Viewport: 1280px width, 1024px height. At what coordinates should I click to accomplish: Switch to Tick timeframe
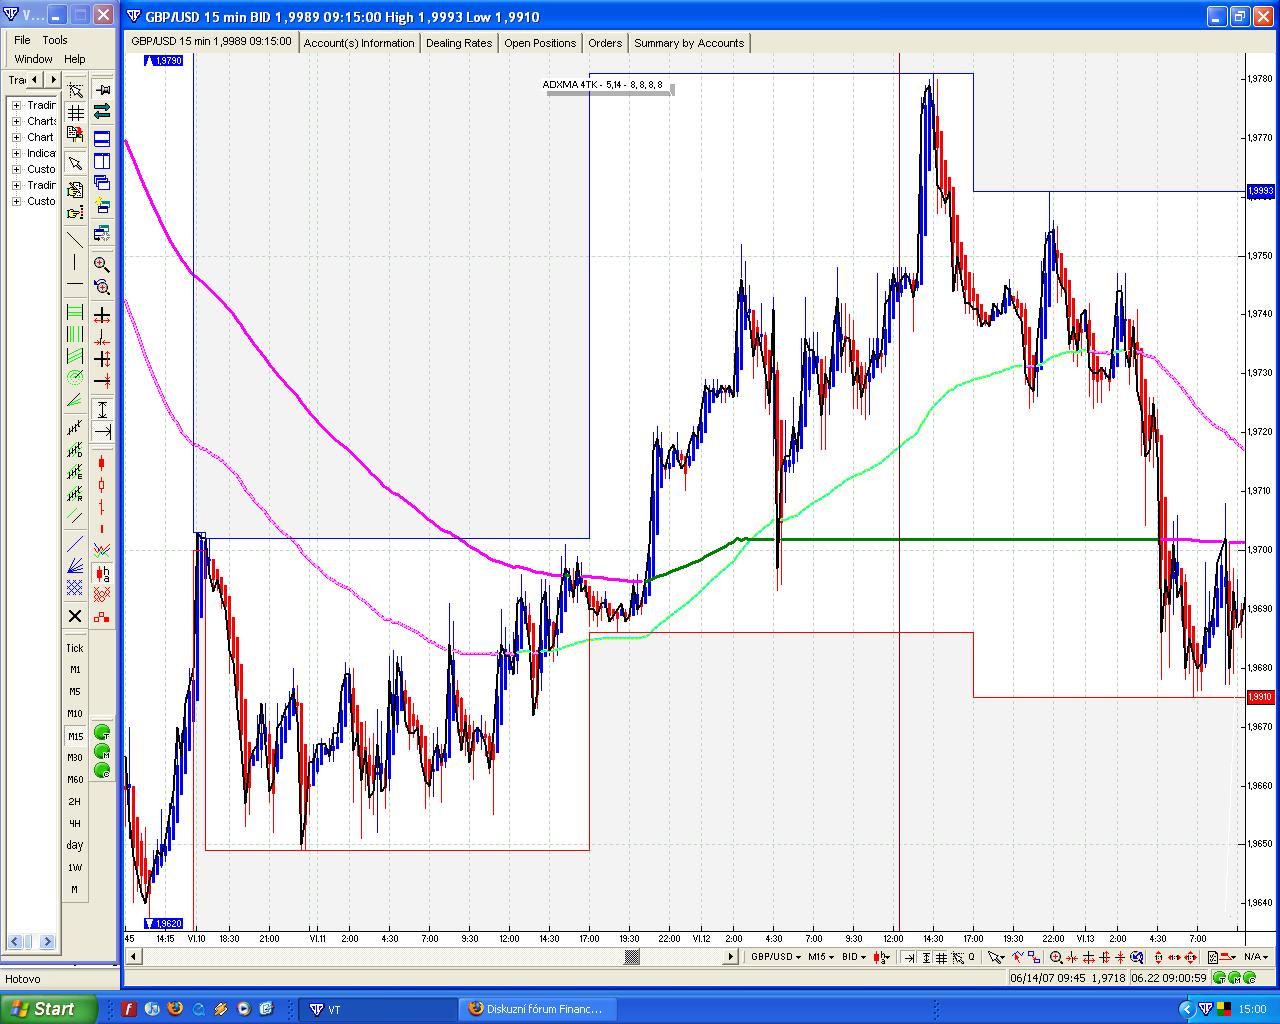(x=75, y=648)
